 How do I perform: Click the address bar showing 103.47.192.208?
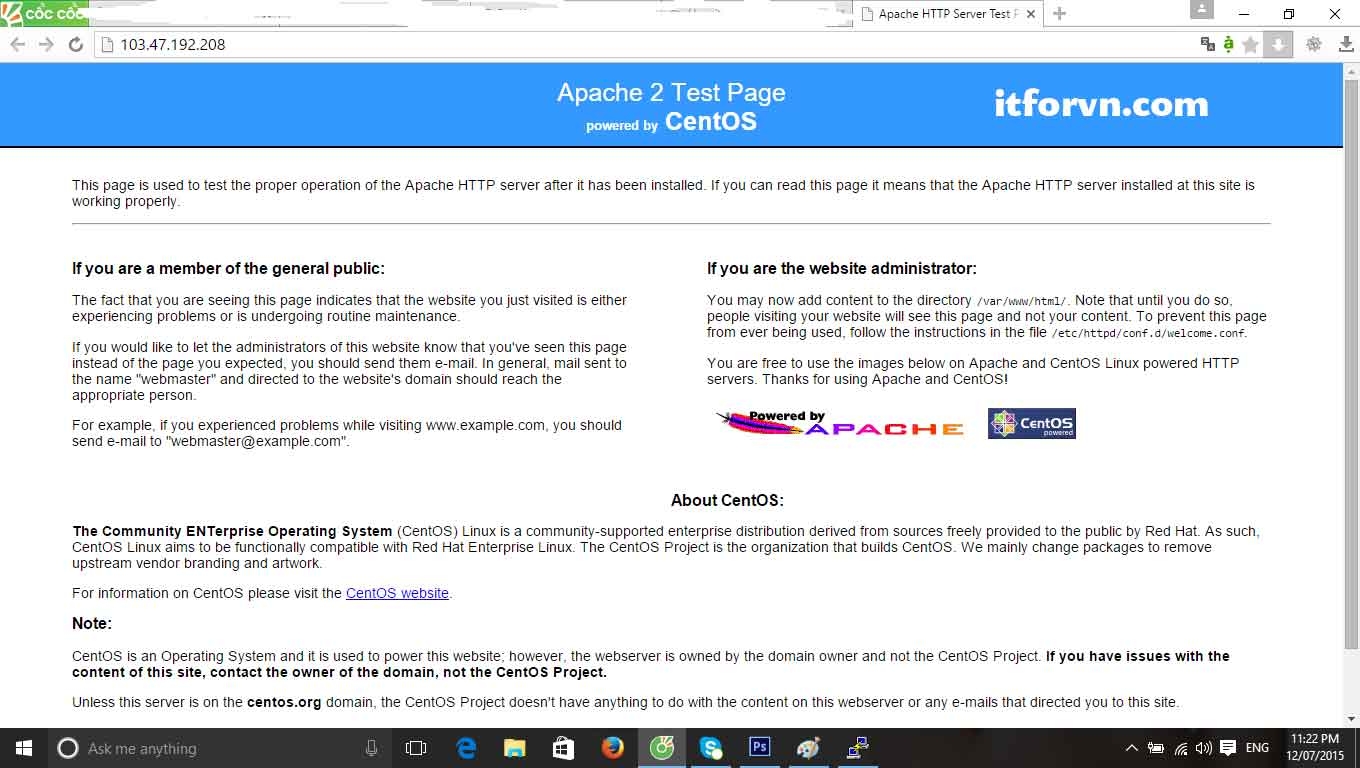pos(640,45)
